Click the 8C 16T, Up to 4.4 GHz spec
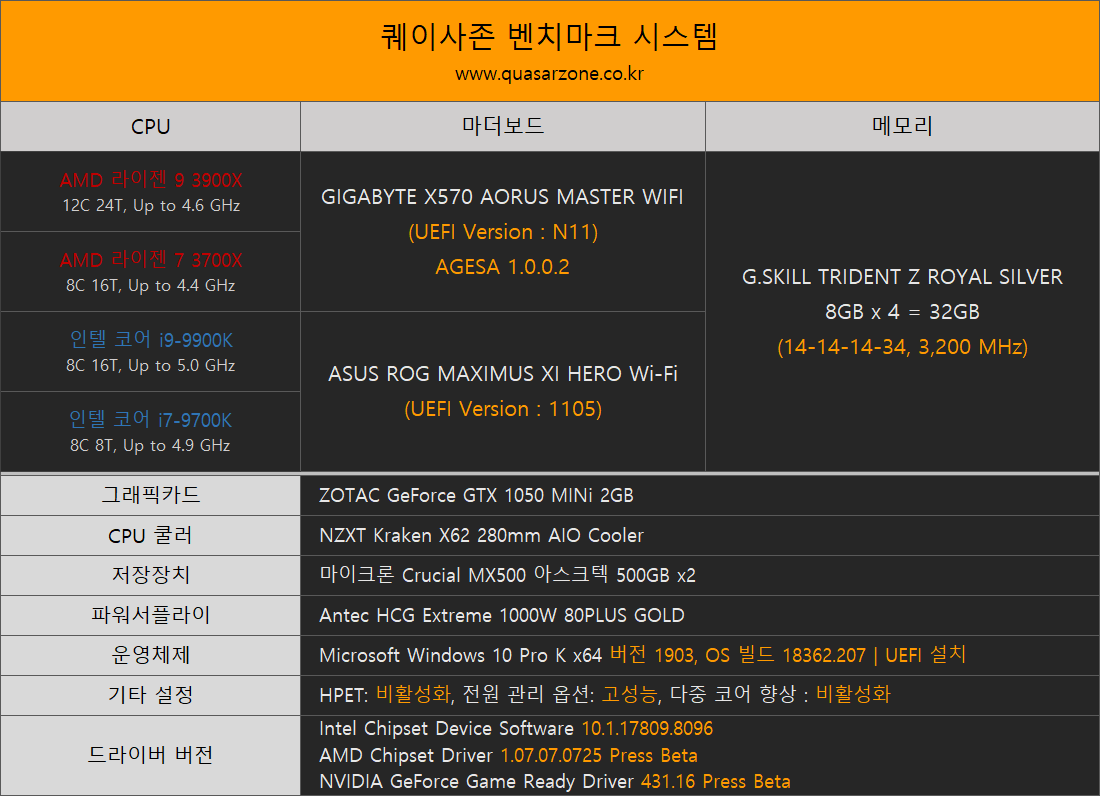The width and height of the screenshot is (1100, 796). point(151,285)
